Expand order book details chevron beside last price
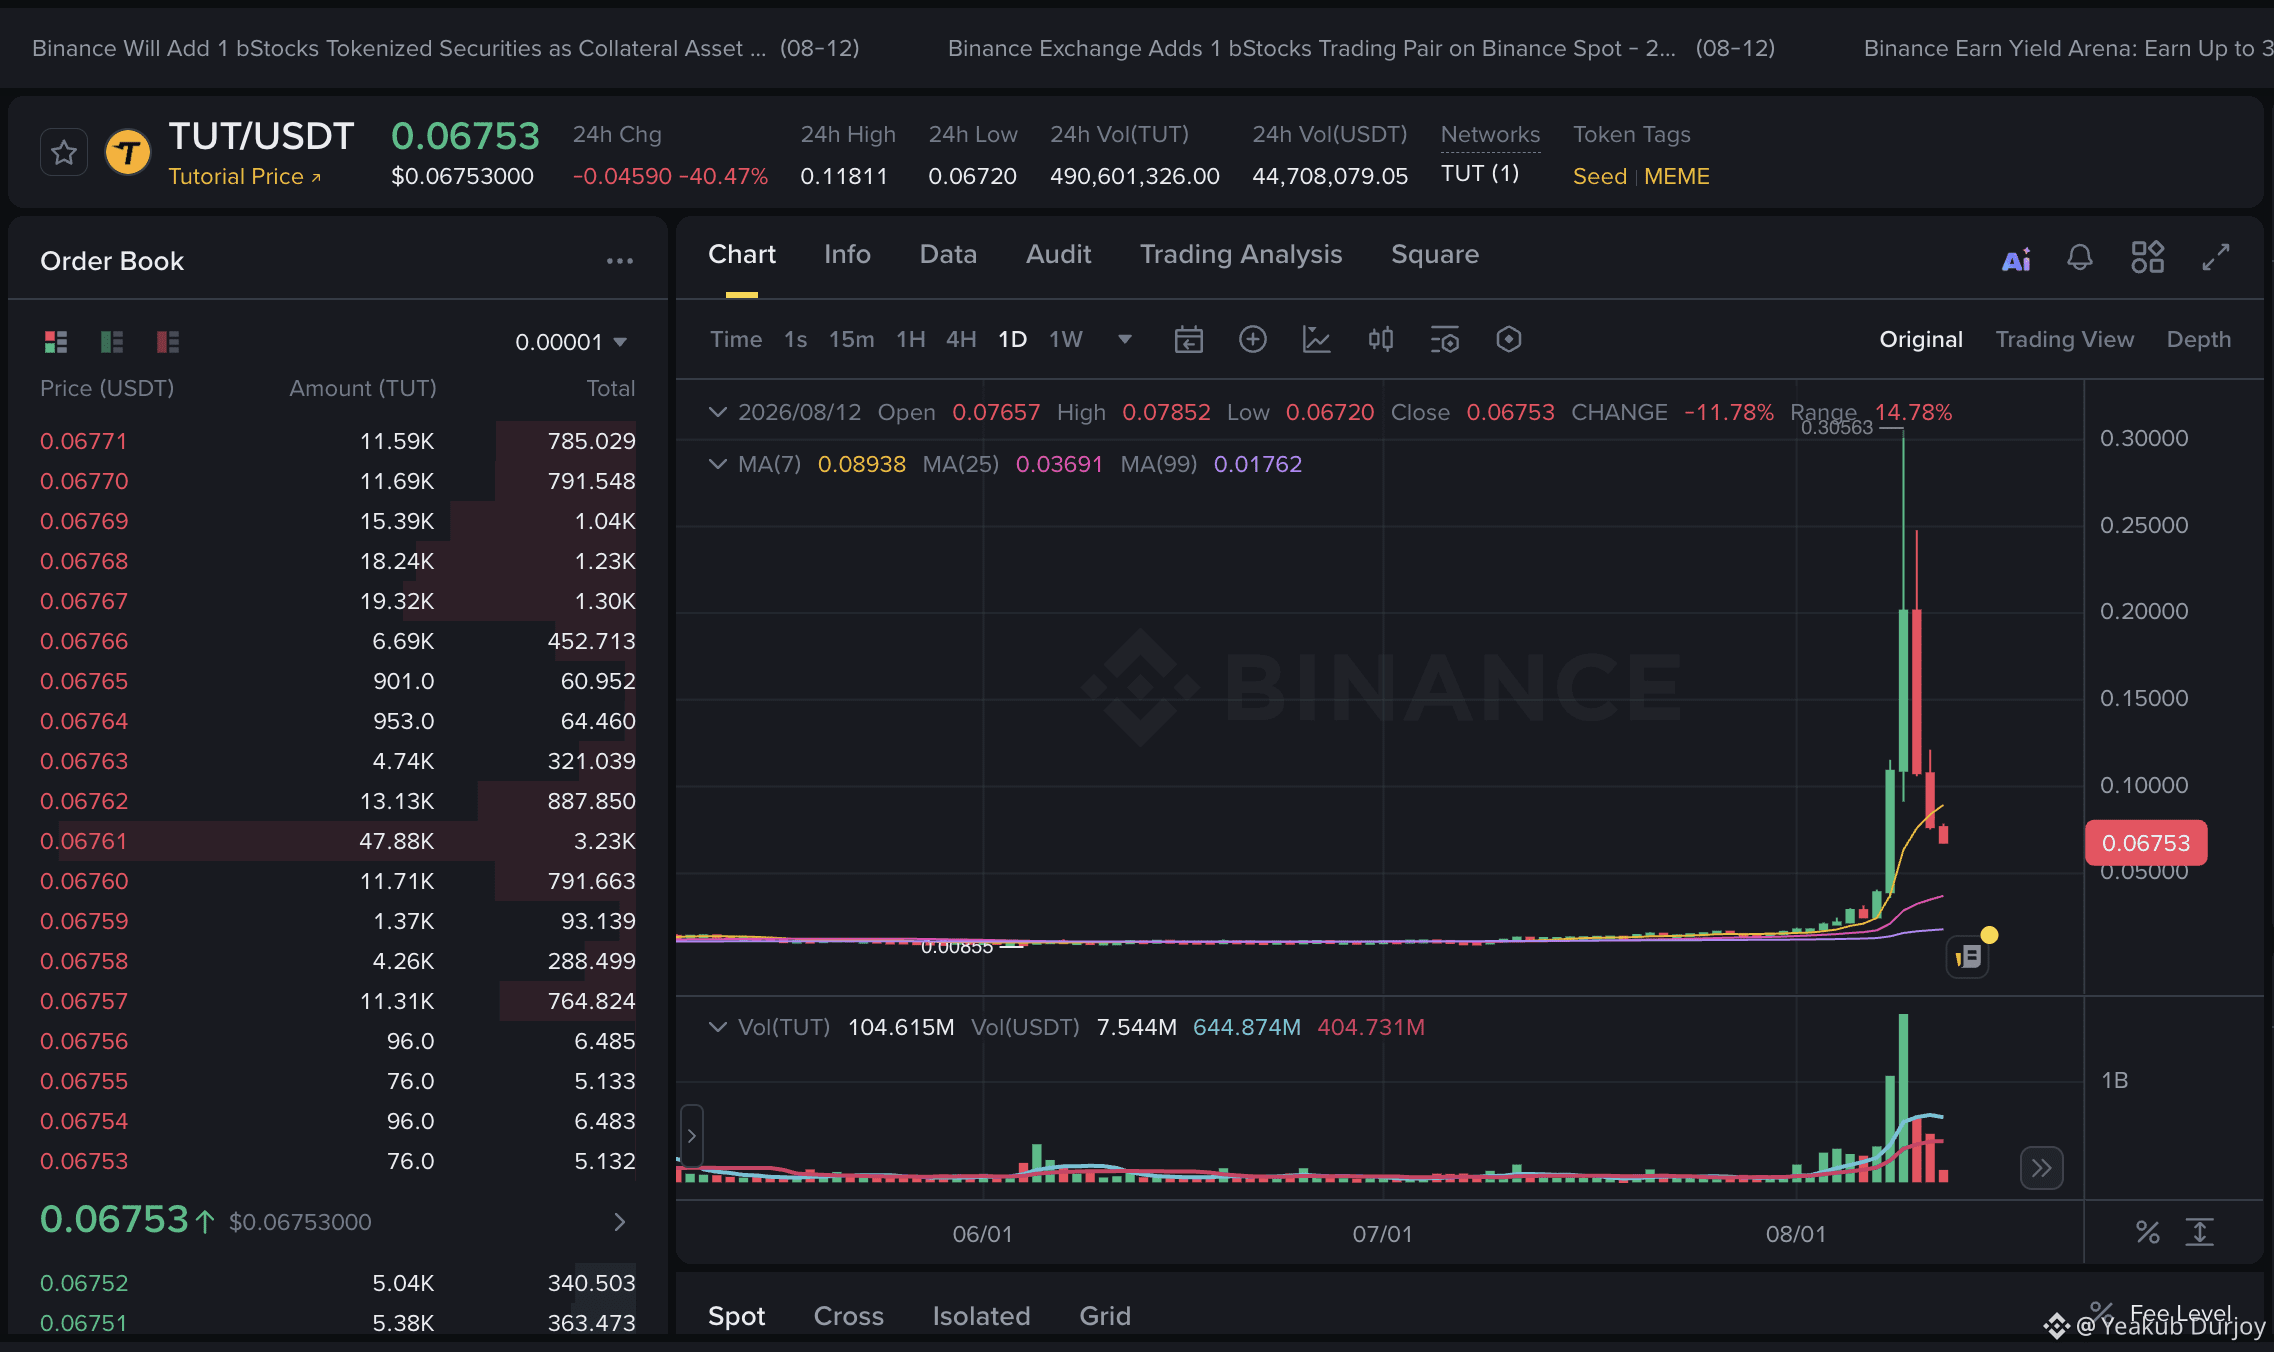Viewport: 2274px width, 1352px height. [620, 1222]
